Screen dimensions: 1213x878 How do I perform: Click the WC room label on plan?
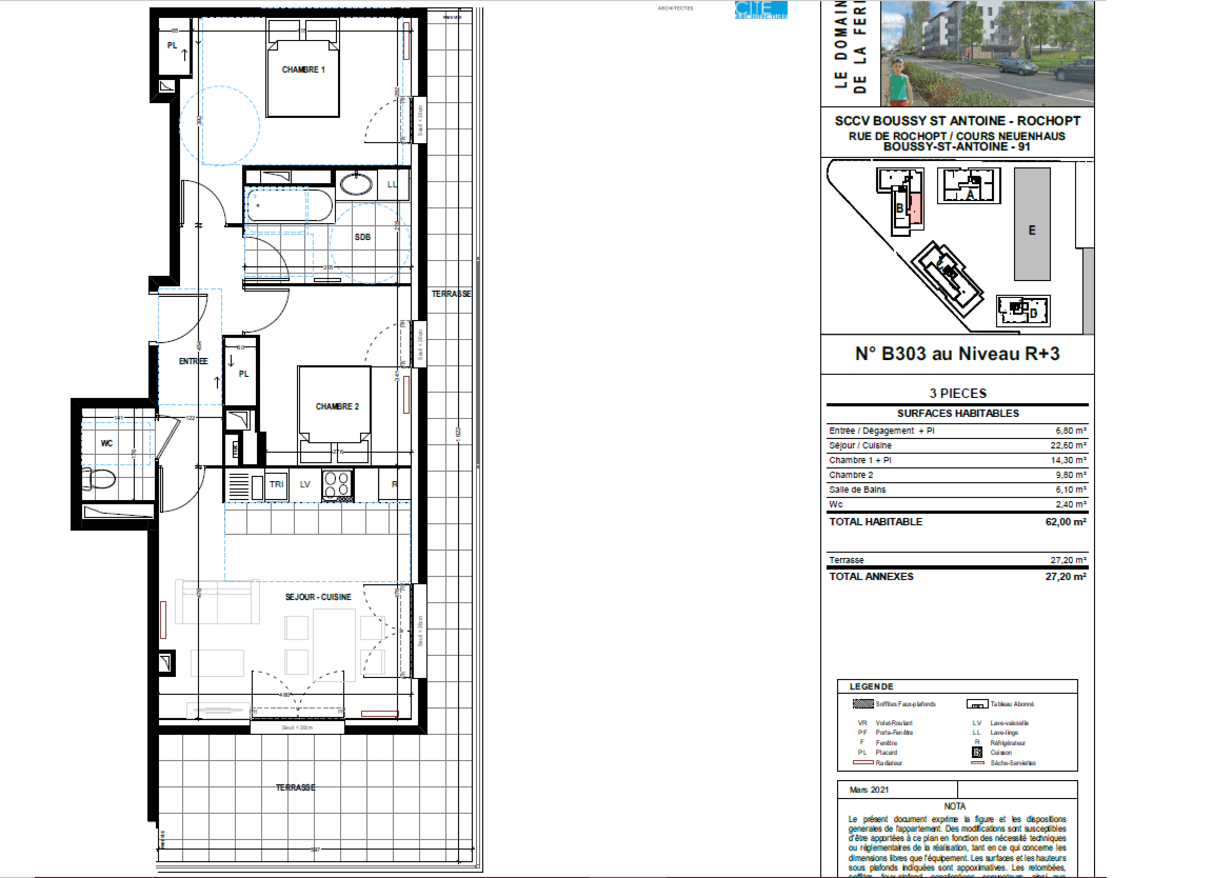107,441
